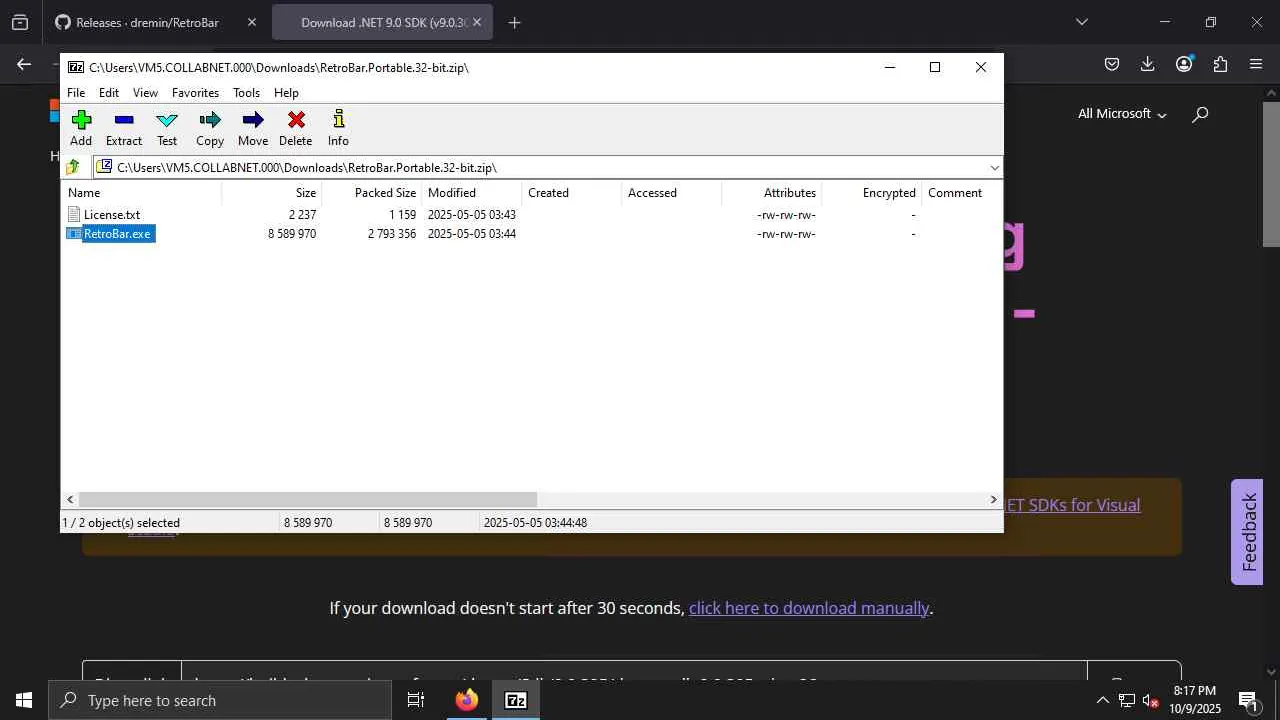Click the network tray icon
The height and width of the screenshot is (720, 1280).
tap(1126, 700)
